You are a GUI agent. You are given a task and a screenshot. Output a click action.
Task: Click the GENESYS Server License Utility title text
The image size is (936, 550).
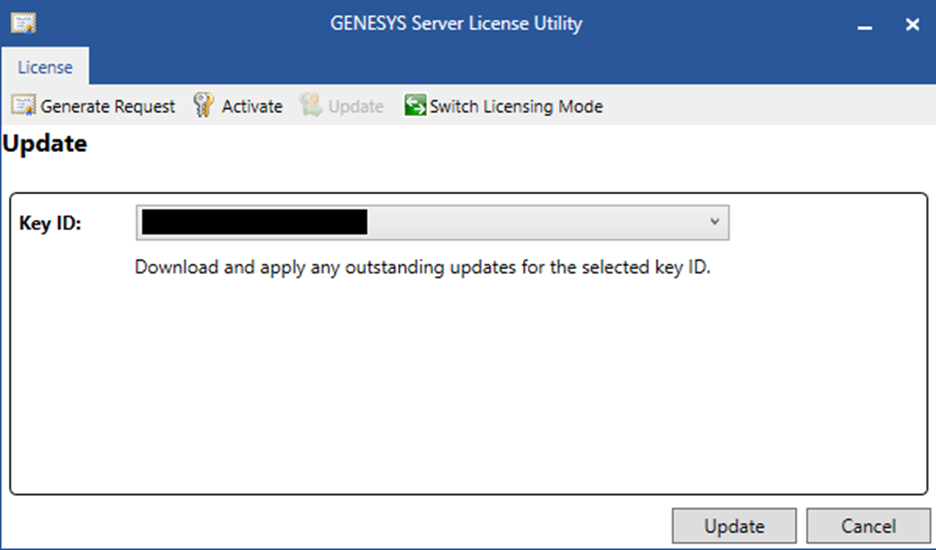point(456,23)
